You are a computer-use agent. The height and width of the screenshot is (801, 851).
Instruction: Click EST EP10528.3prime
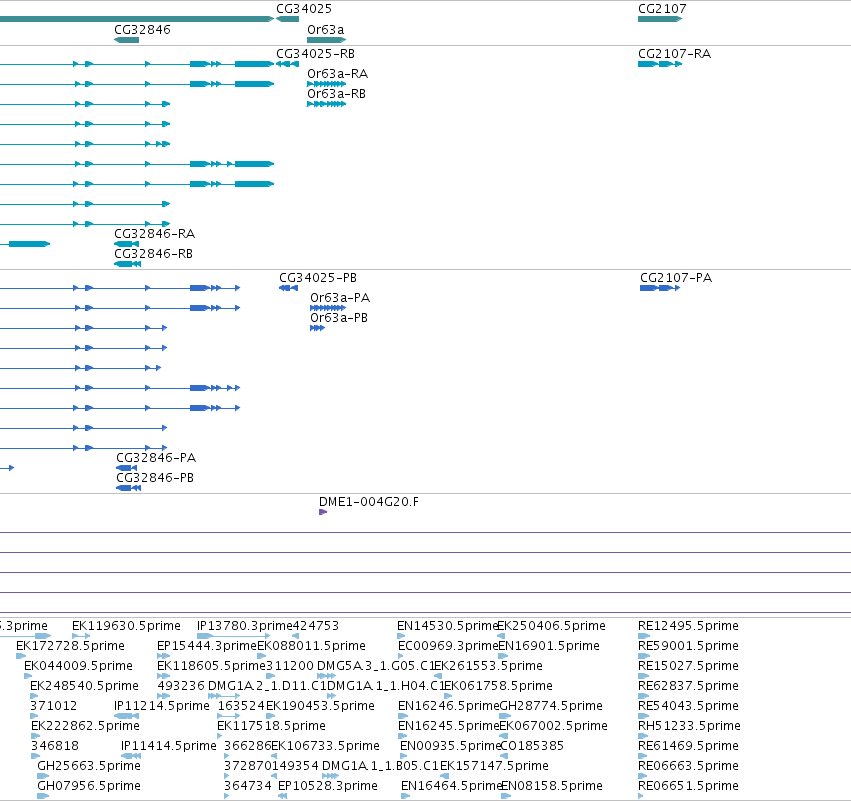coord(328,786)
